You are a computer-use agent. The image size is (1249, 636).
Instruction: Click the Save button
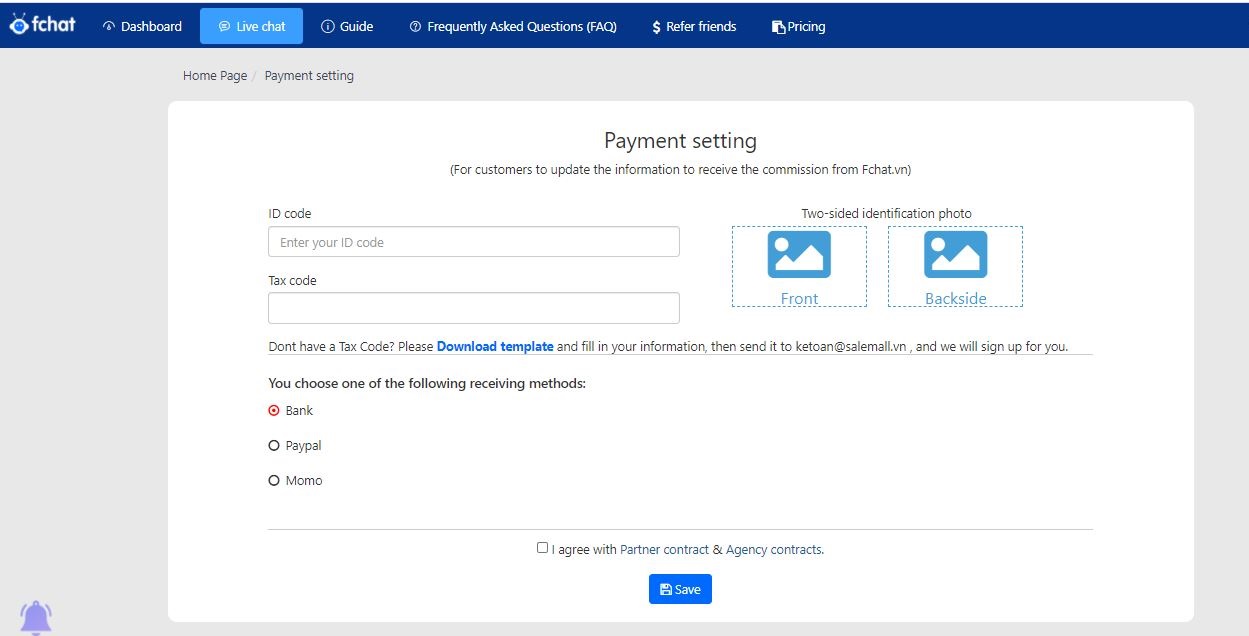pyautogui.click(x=680, y=589)
